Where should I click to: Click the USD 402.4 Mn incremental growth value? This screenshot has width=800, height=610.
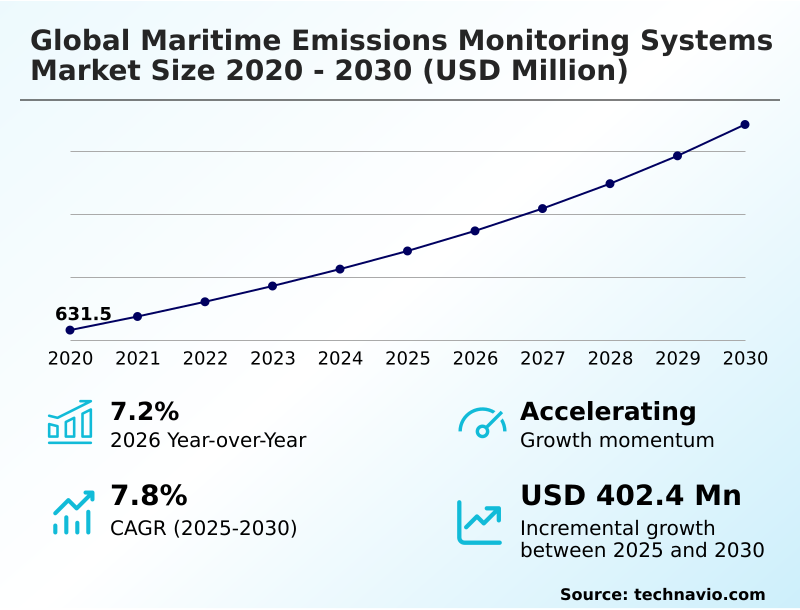coord(630,496)
